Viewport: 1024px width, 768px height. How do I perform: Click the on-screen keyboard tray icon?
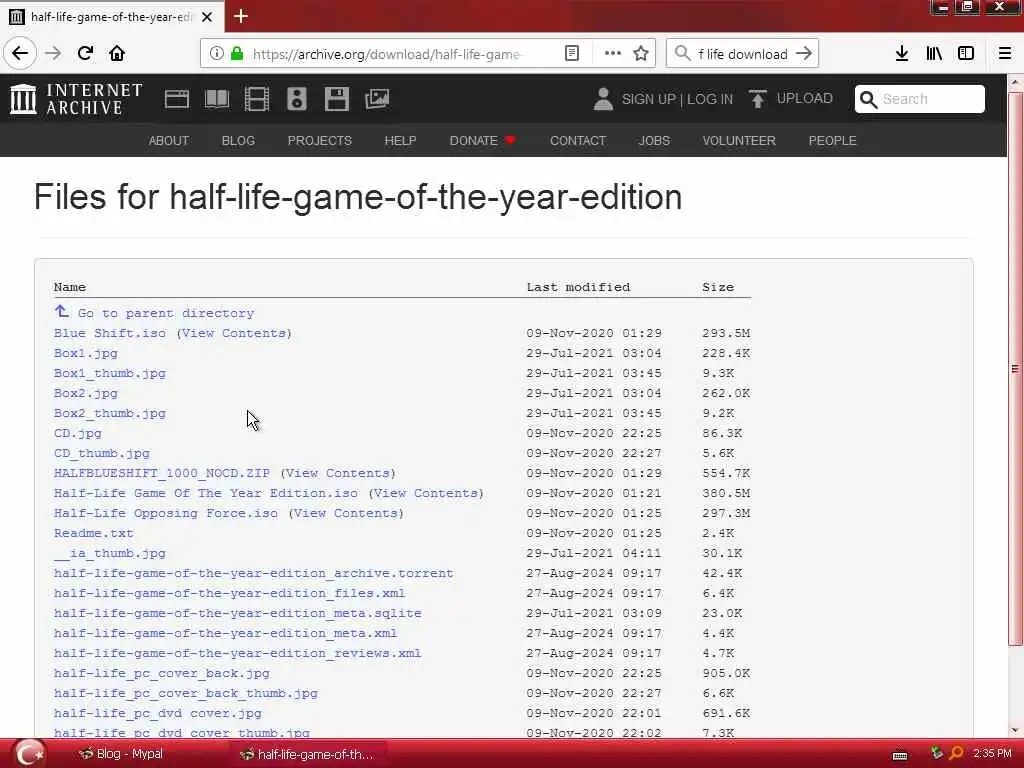(x=900, y=755)
